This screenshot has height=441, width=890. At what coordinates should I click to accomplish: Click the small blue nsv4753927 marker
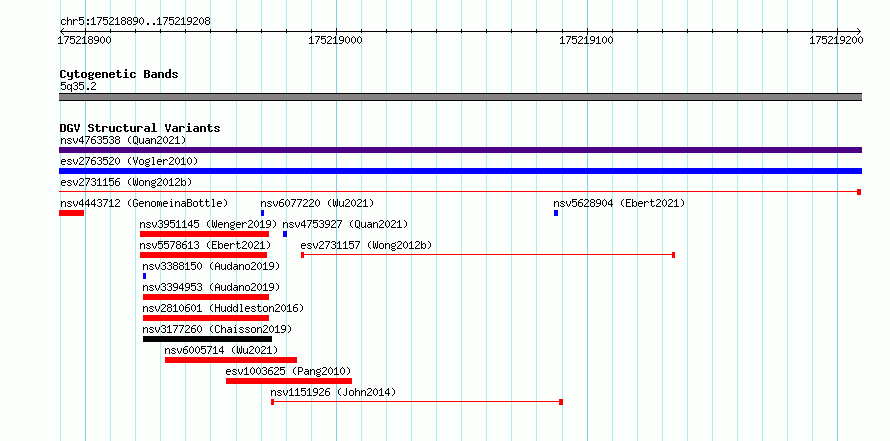(x=285, y=234)
